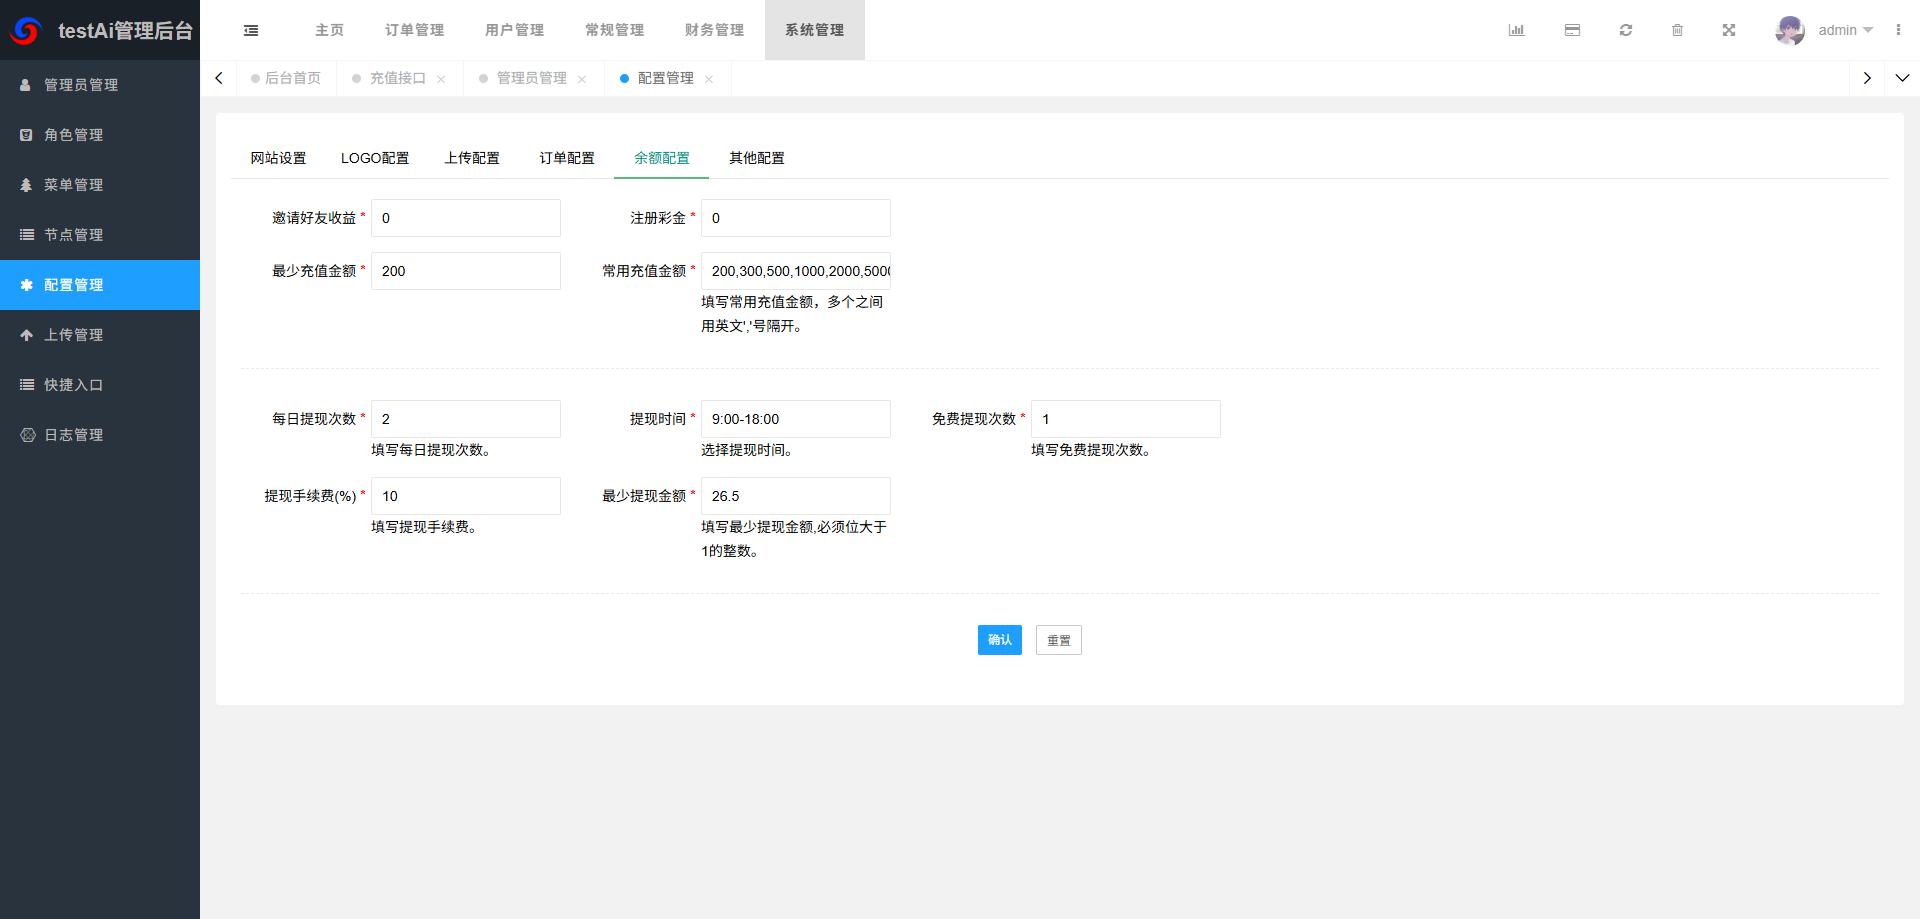
Task: Open 日志管理 in the sidebar
Action: click(x=72, y=434)
